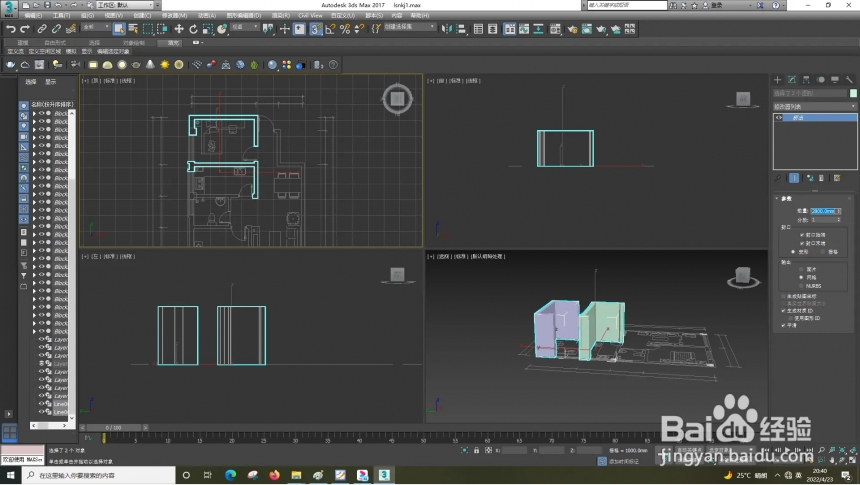Viewport: 860px width, 485px height.
Task: Open the Modify panel tab icon
Action: 791,80
